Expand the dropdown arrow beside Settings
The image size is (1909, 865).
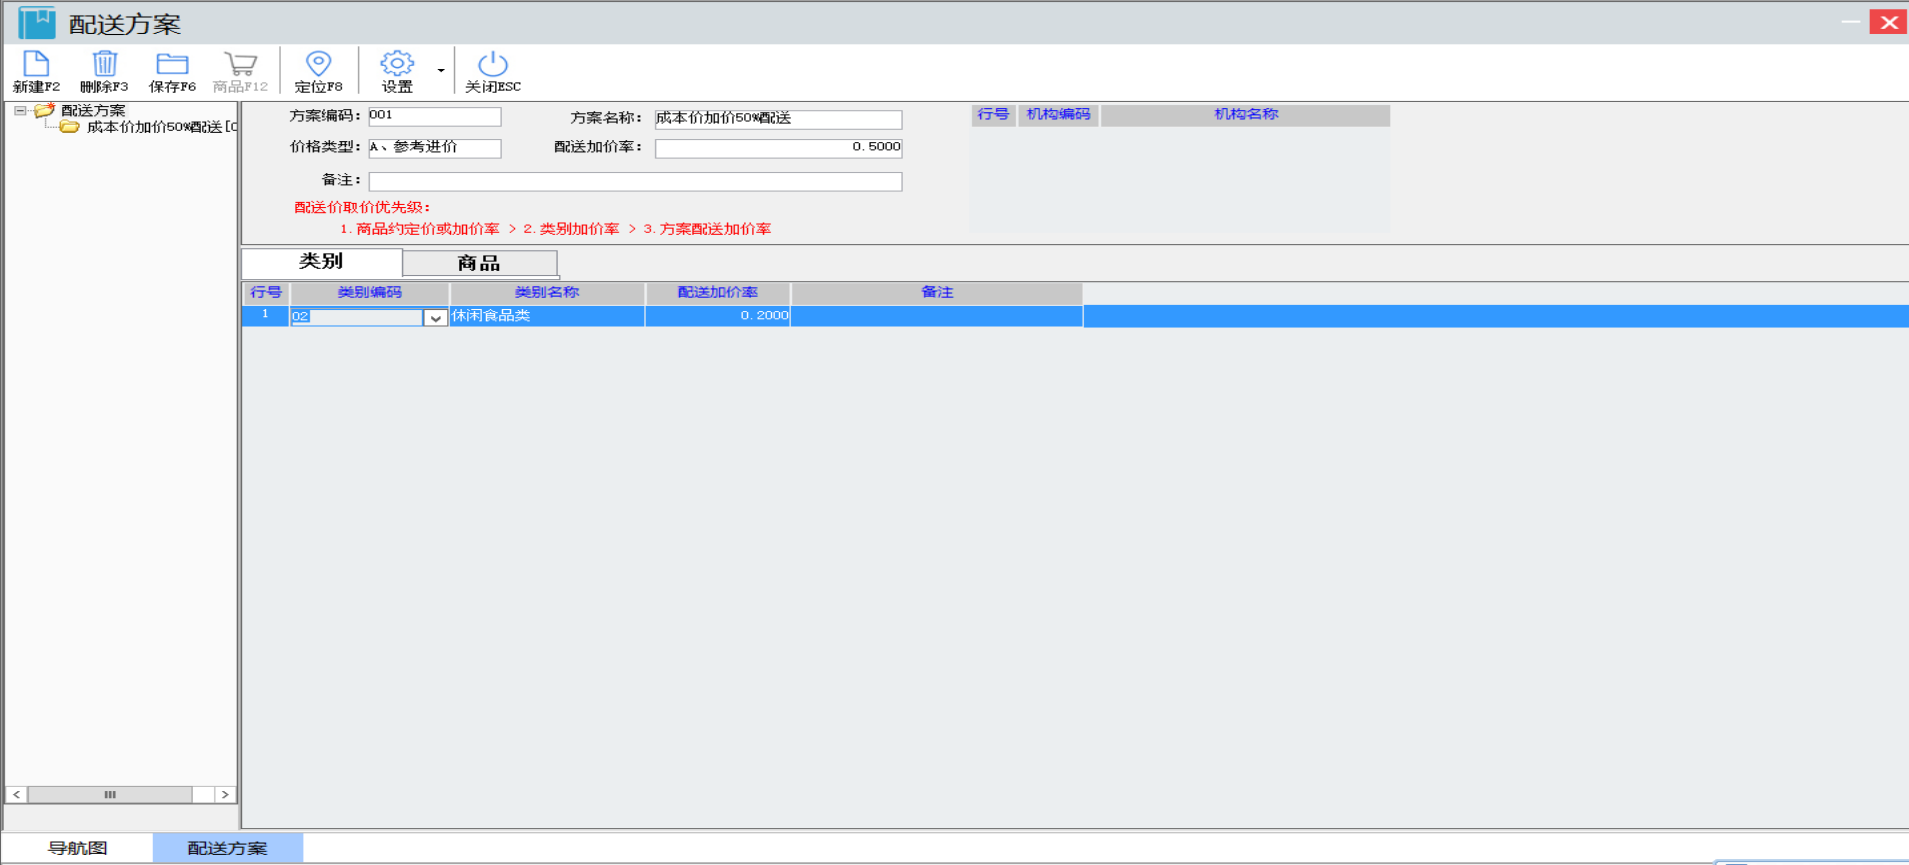point(441,70)
